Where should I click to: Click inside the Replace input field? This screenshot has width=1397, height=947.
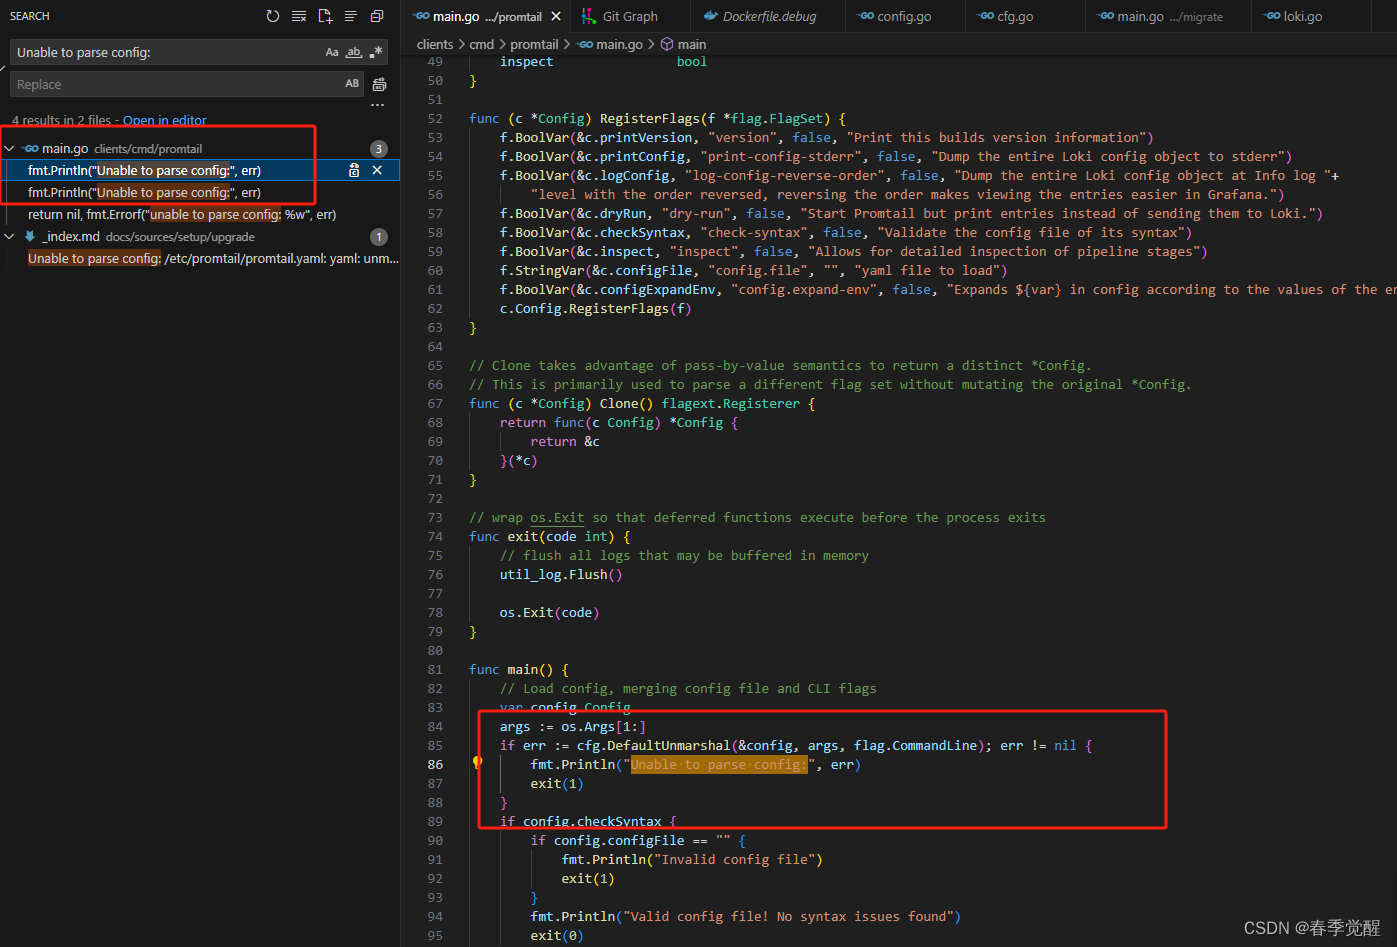pos(150,84)
